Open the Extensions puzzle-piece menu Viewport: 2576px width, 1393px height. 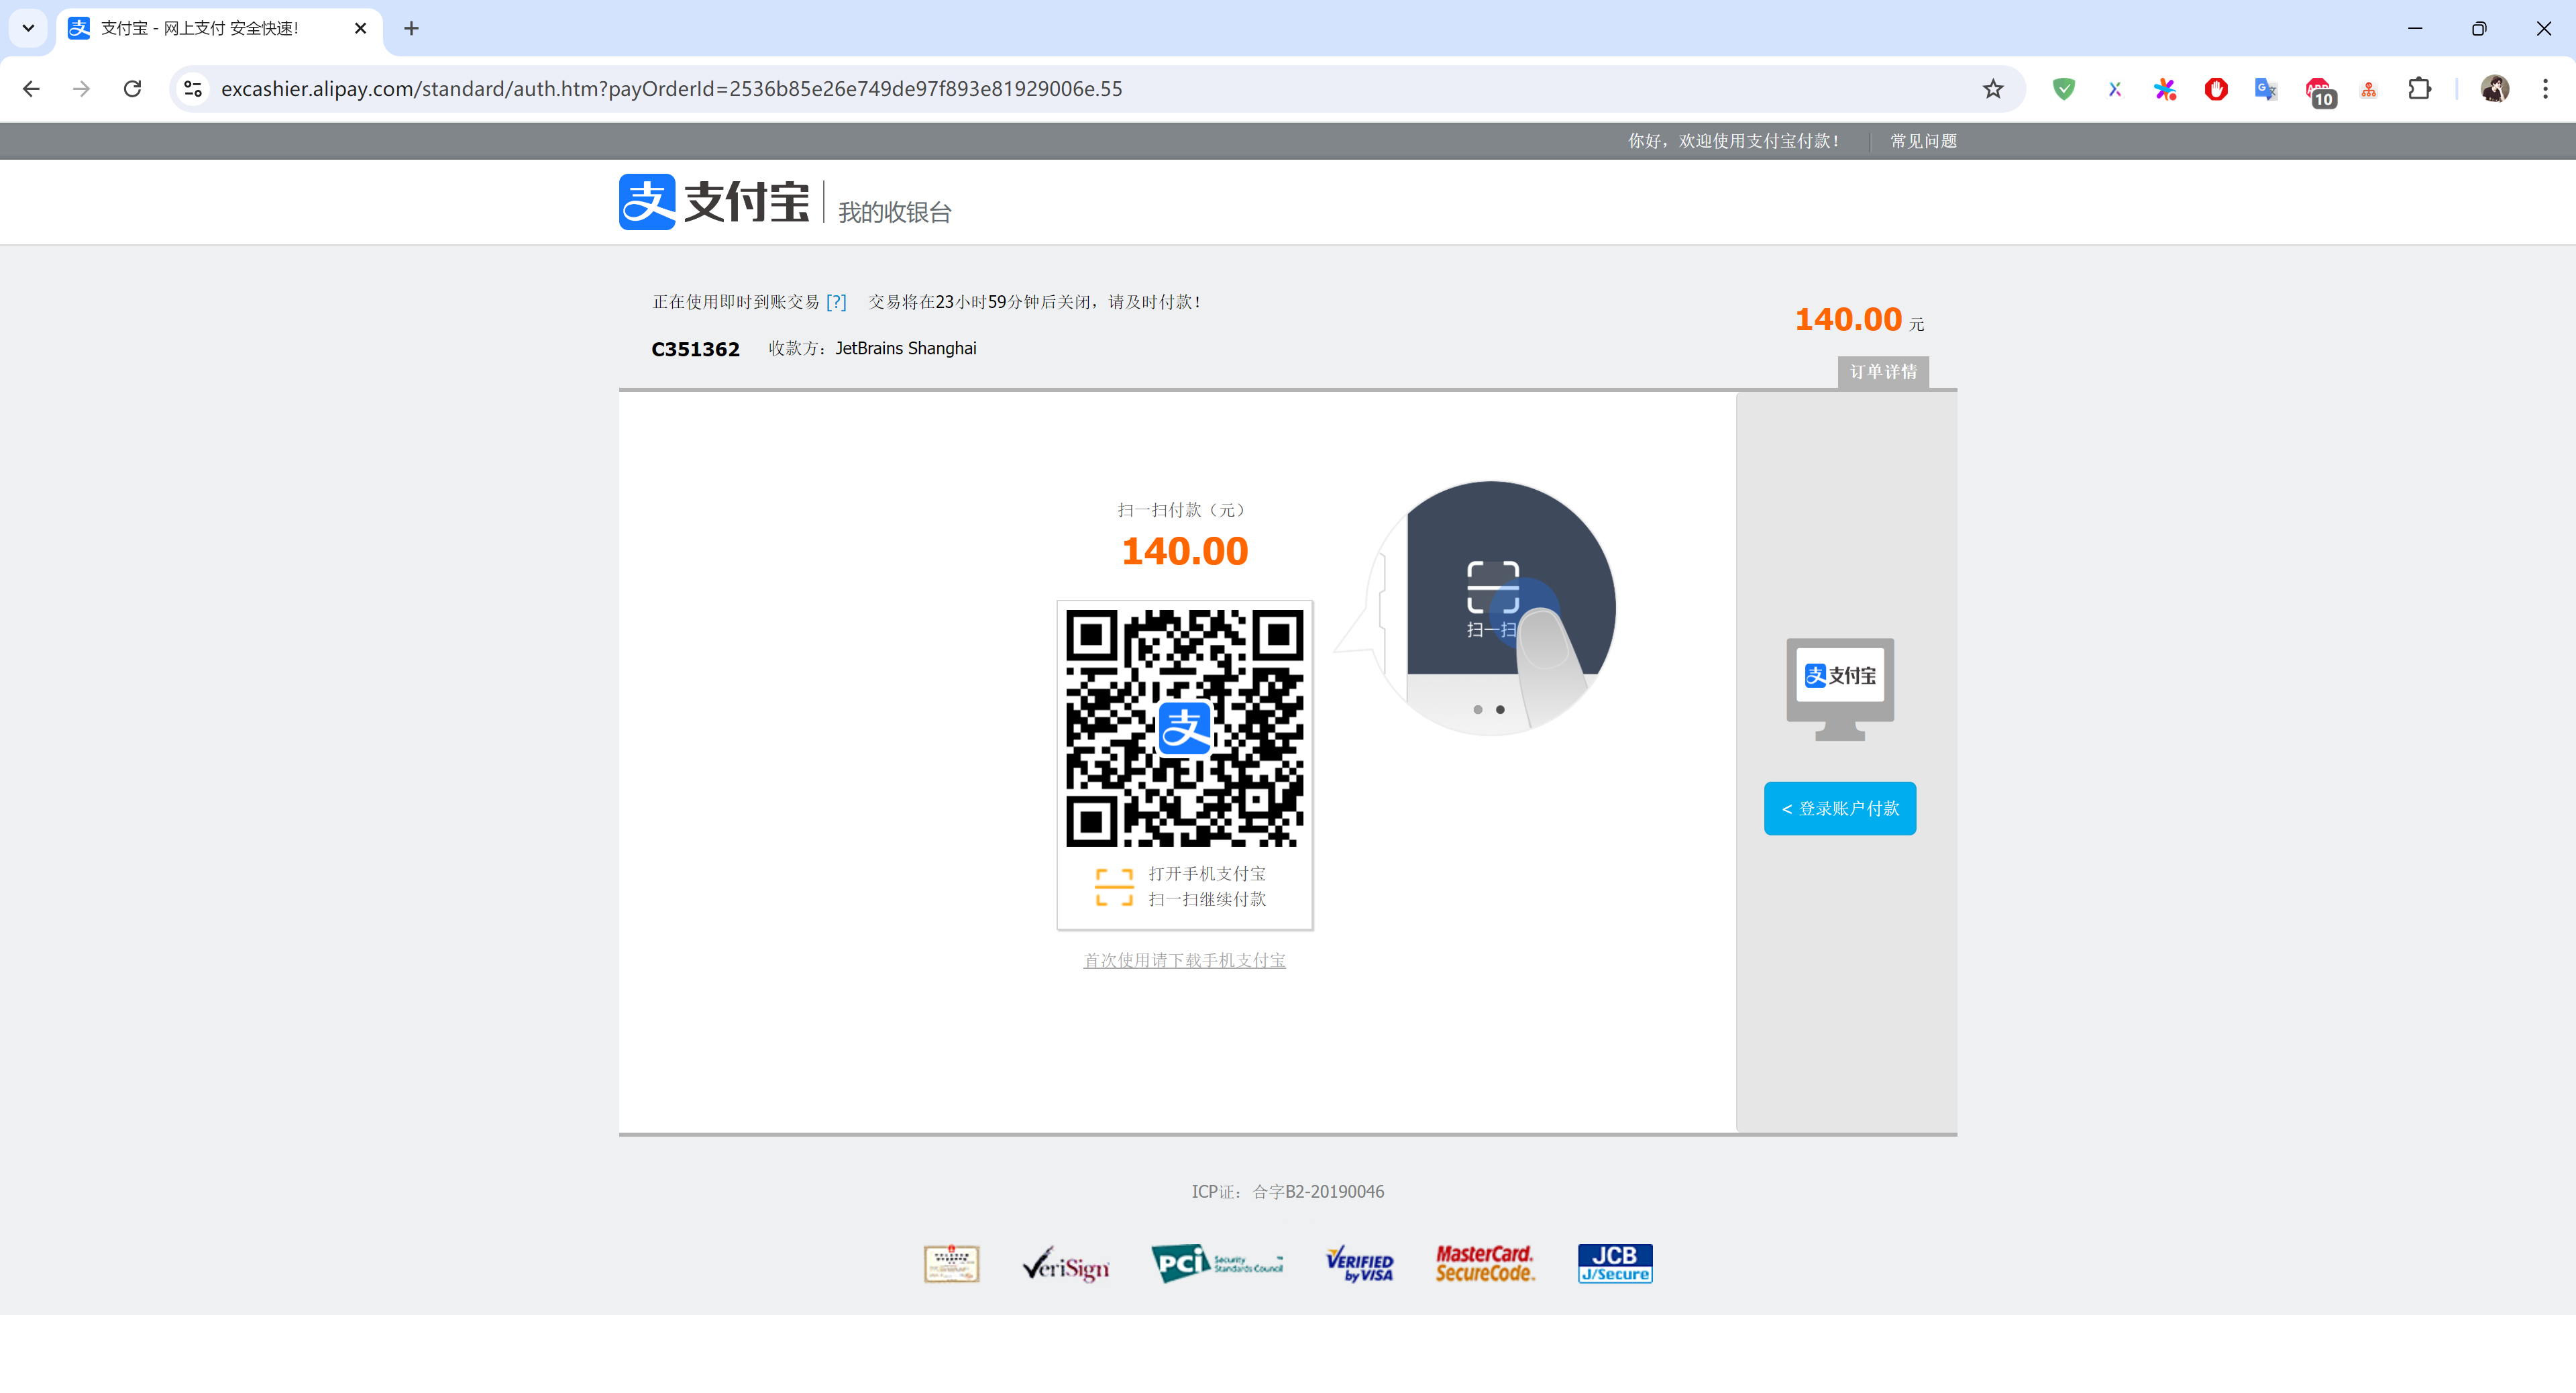pos(2419,89)
